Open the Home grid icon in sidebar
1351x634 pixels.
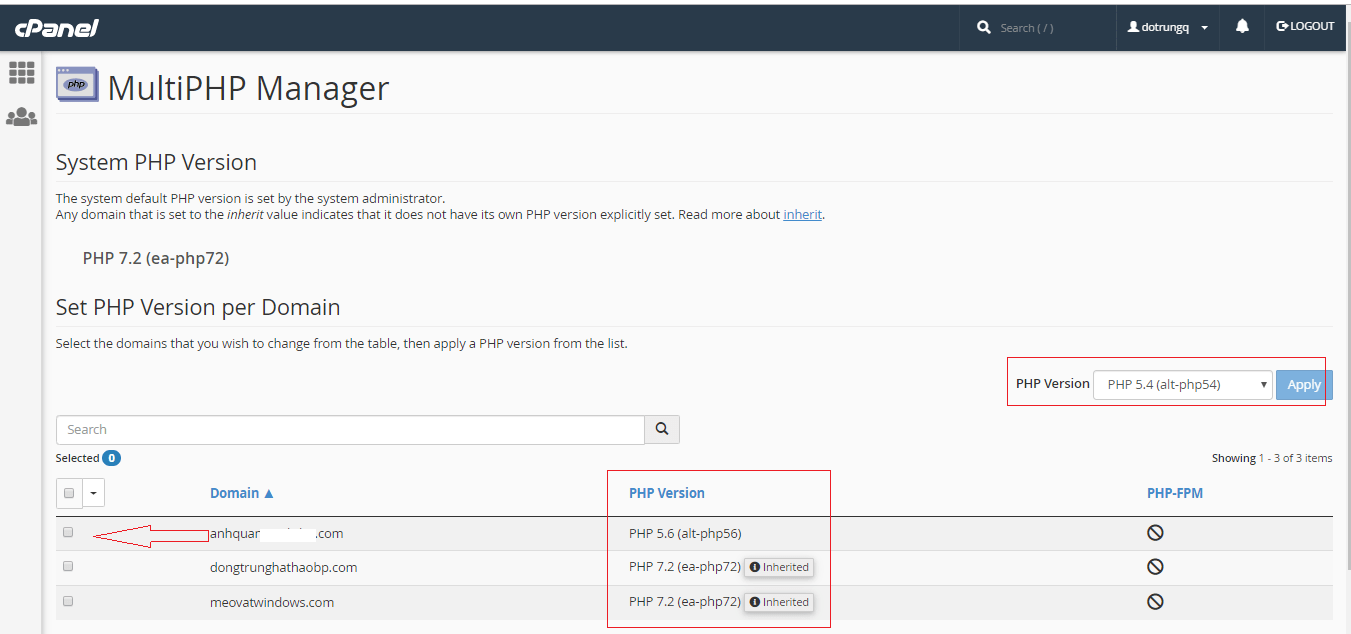tap(22, 72)
